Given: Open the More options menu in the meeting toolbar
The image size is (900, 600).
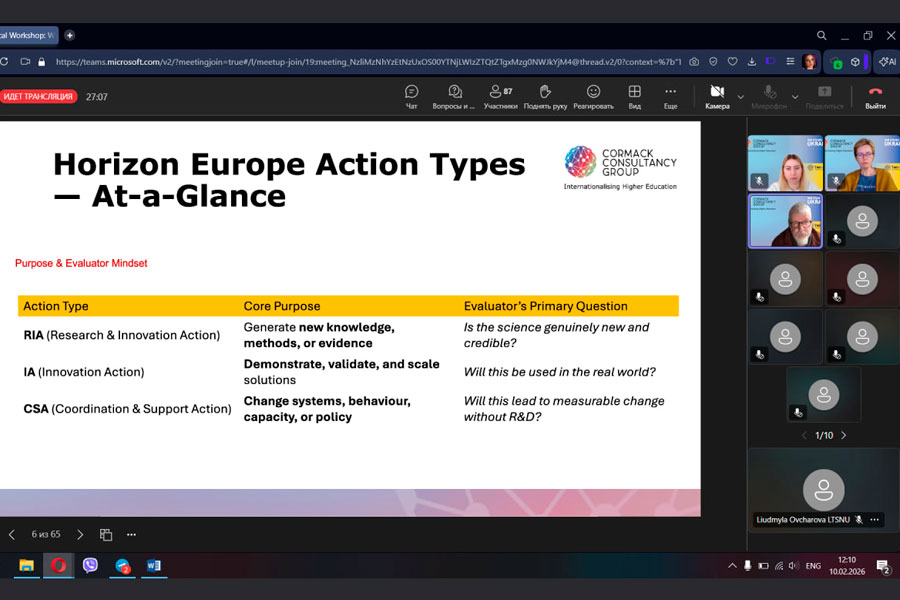Looking at the screenshot, I should (x=670, y=96).
